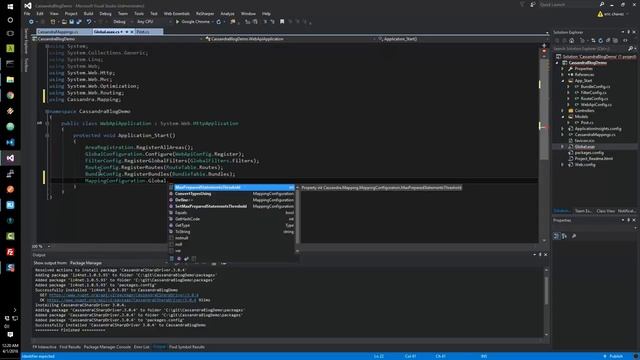
Task: Open the editor zoom percentage dropdown
Action: (x=41, y=246)
